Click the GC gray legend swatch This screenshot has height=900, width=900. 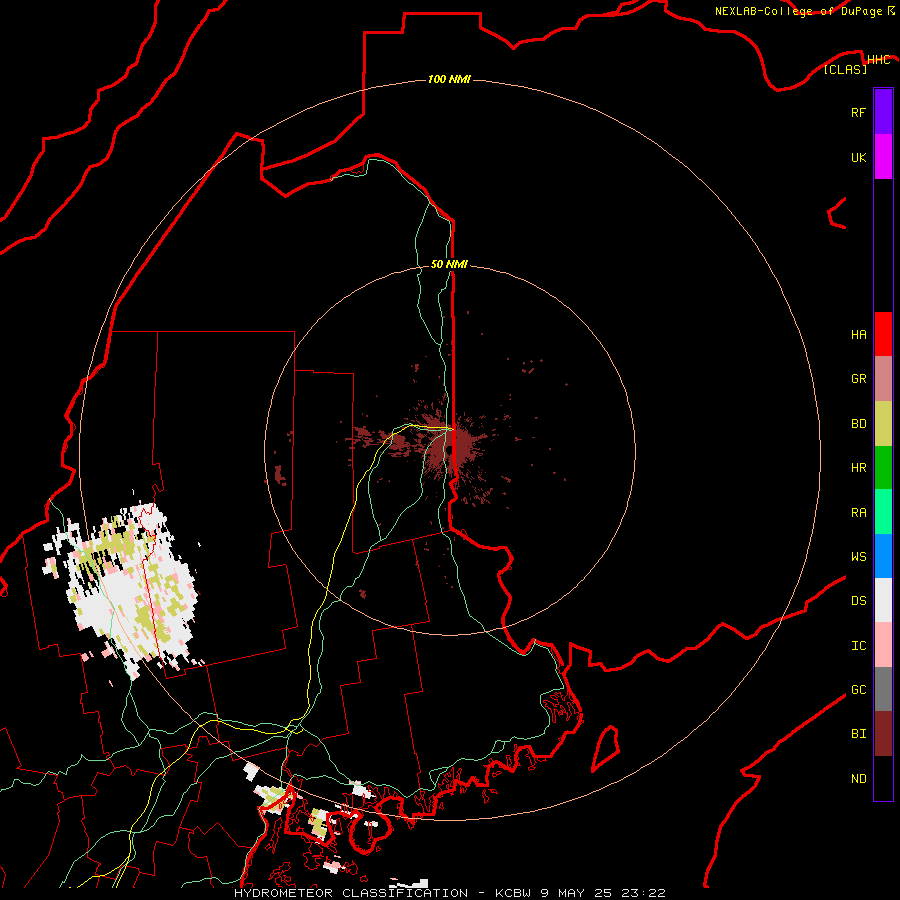click(883, 689)
